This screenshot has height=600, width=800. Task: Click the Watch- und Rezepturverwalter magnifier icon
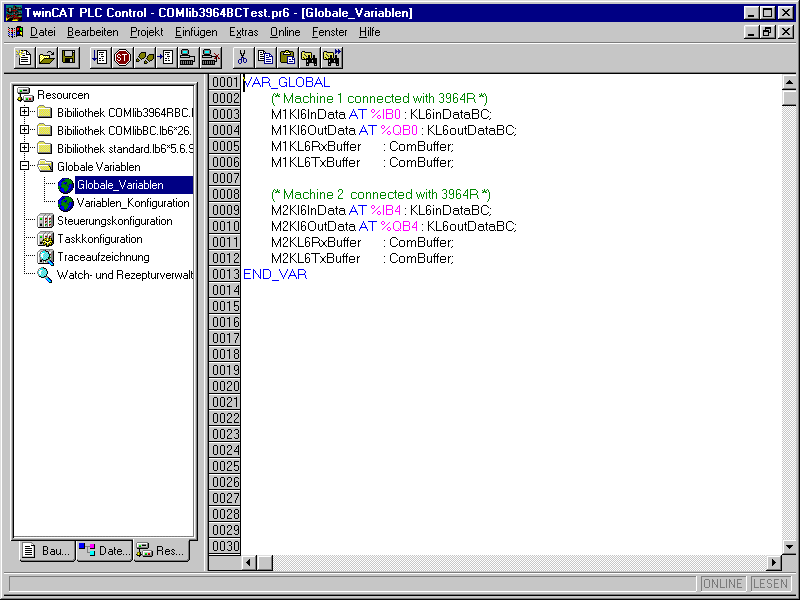[45, 275]
